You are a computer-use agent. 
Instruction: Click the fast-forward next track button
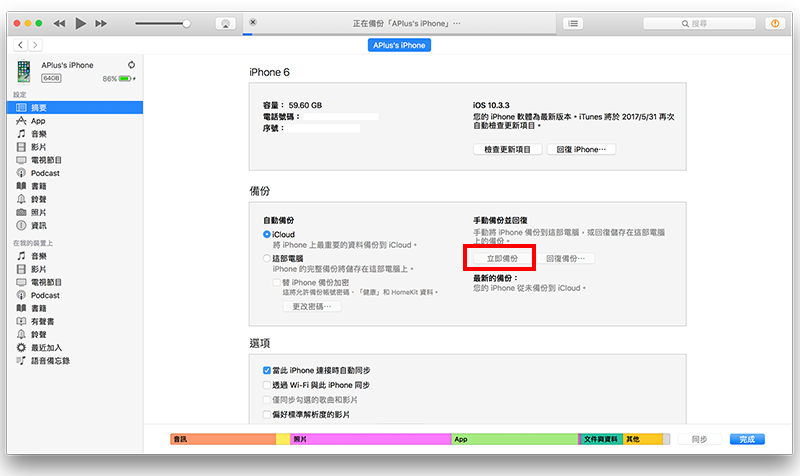101,23
